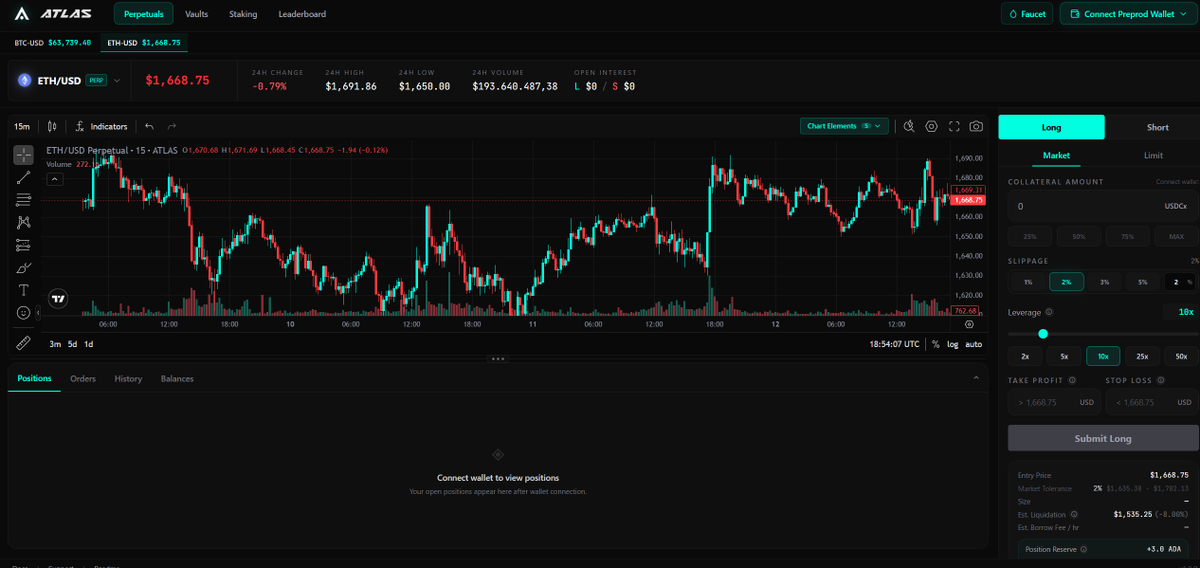The height and width of the screenshot is (568, 1200).
Task: Switch to the History tab
Action: 128,379
